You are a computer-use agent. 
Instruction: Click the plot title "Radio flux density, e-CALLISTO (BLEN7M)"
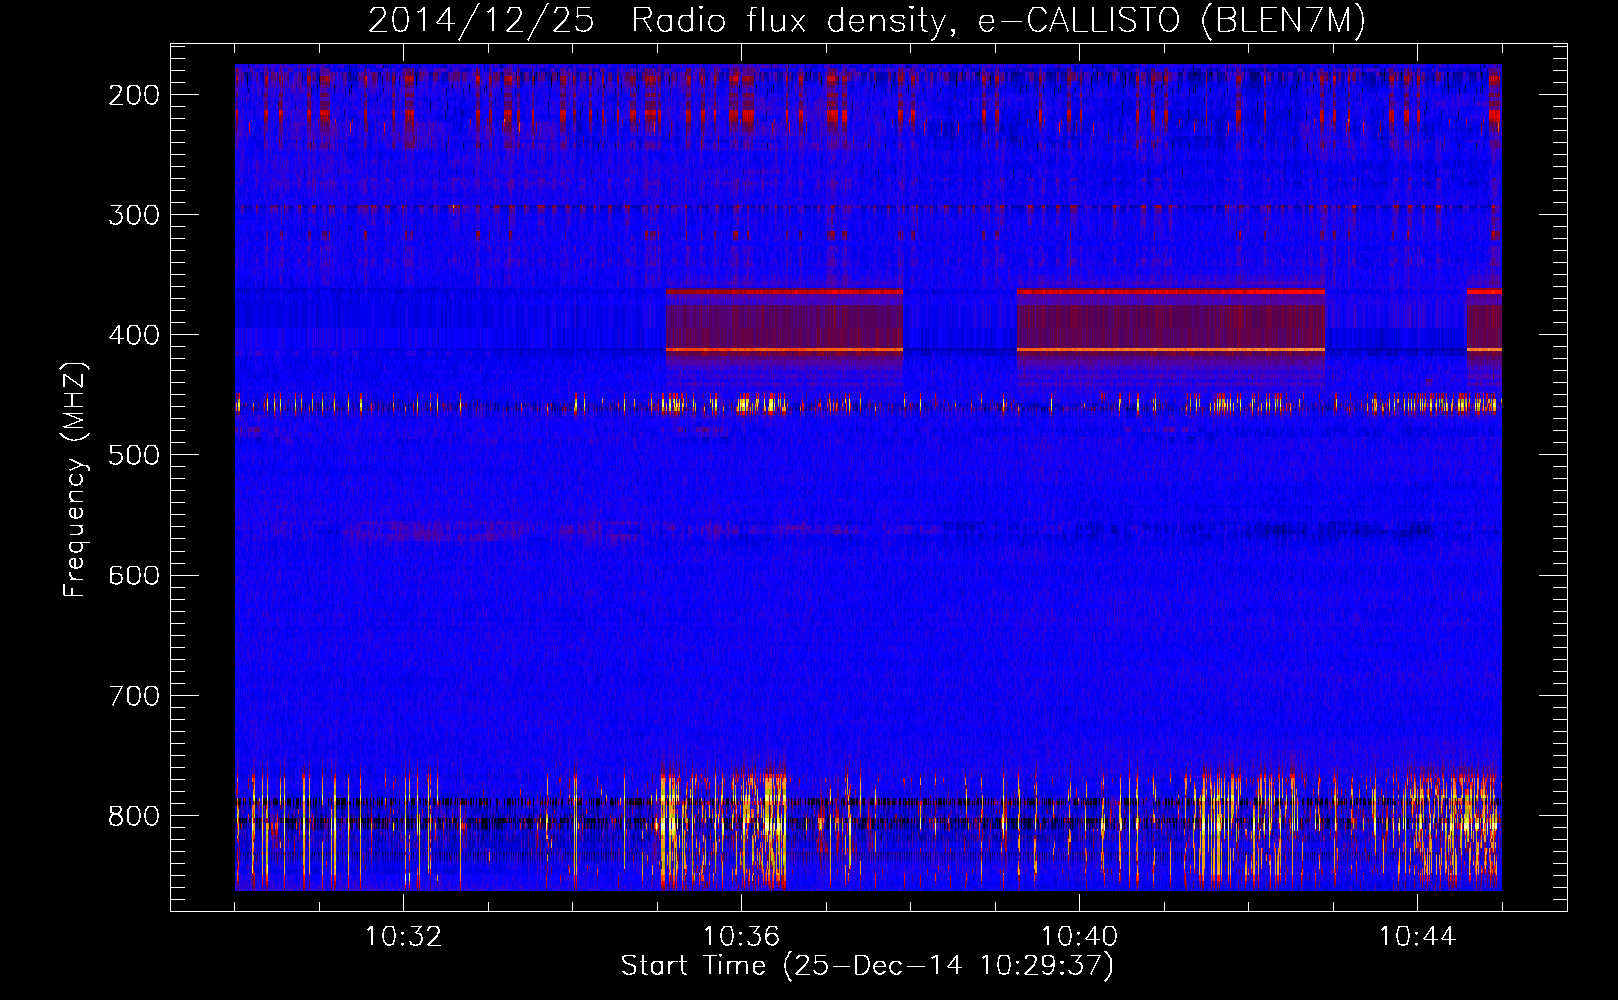point(998,21)
